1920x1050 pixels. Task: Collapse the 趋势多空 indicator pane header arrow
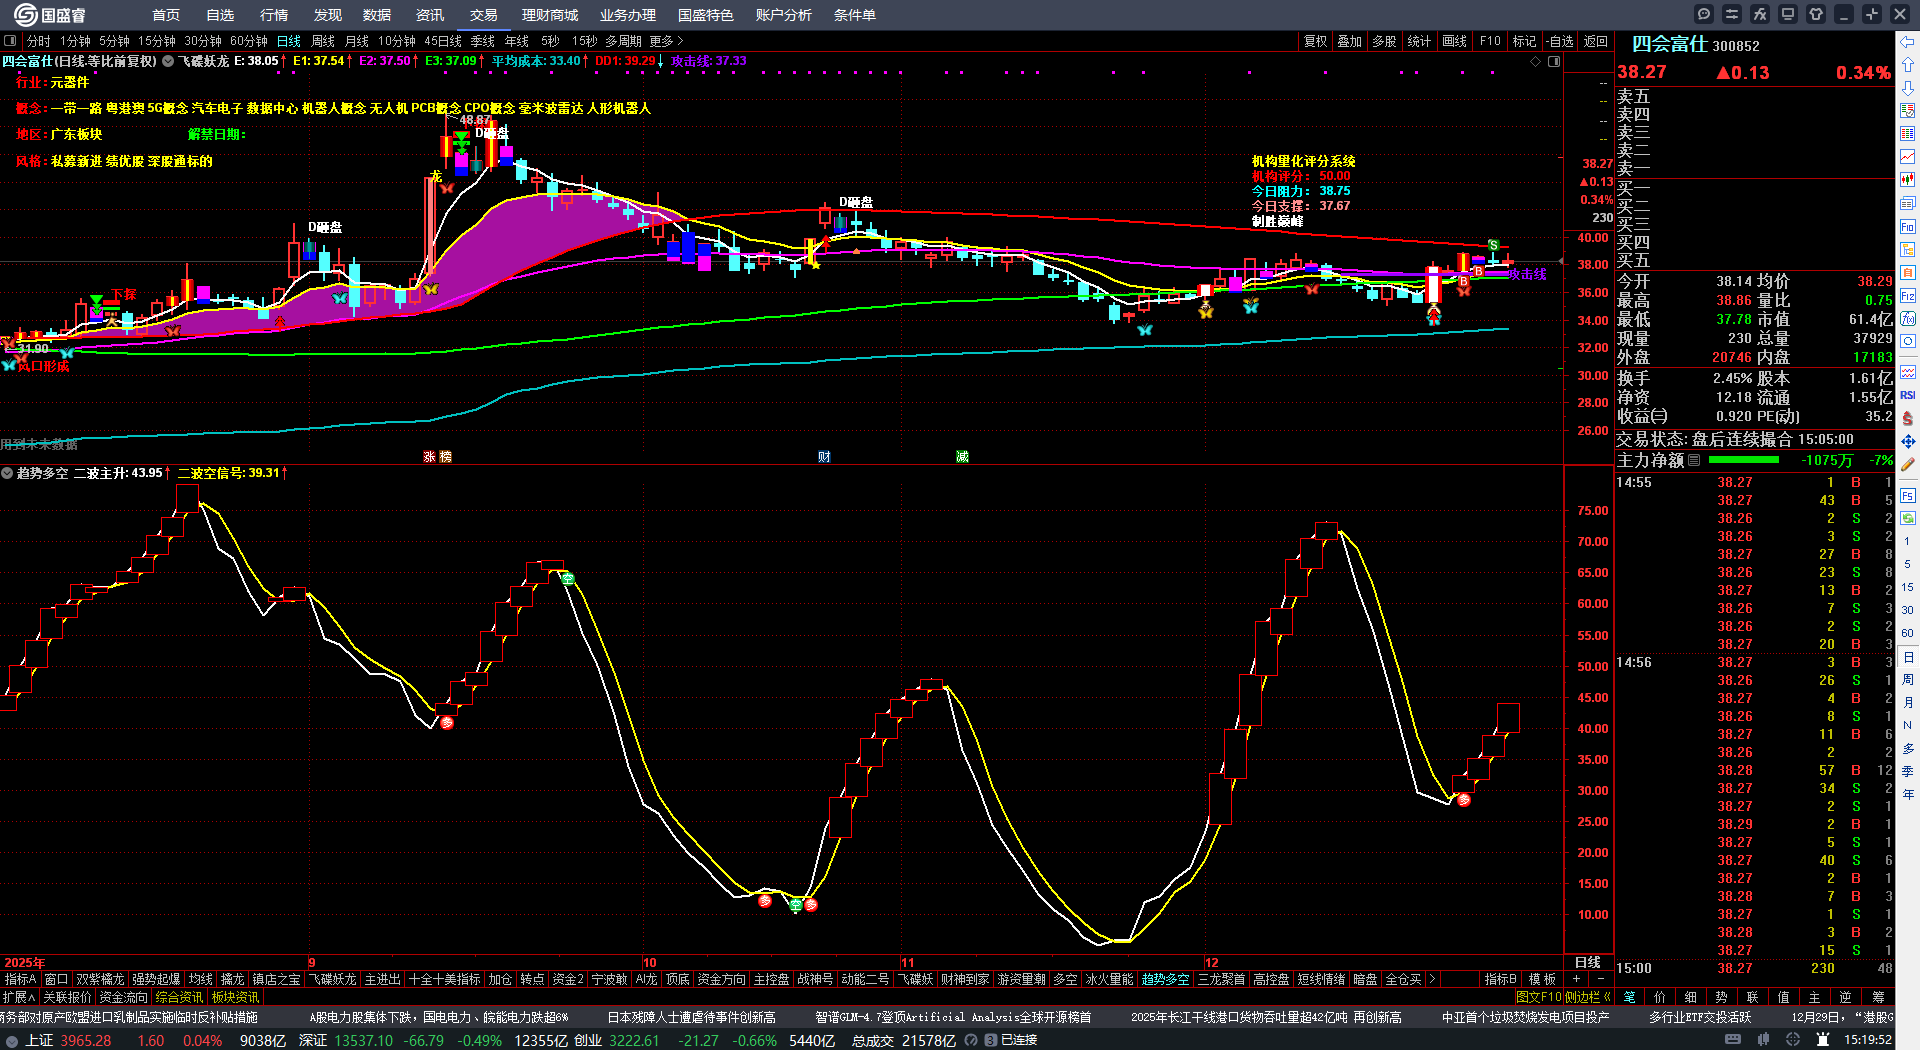(7, 473)
